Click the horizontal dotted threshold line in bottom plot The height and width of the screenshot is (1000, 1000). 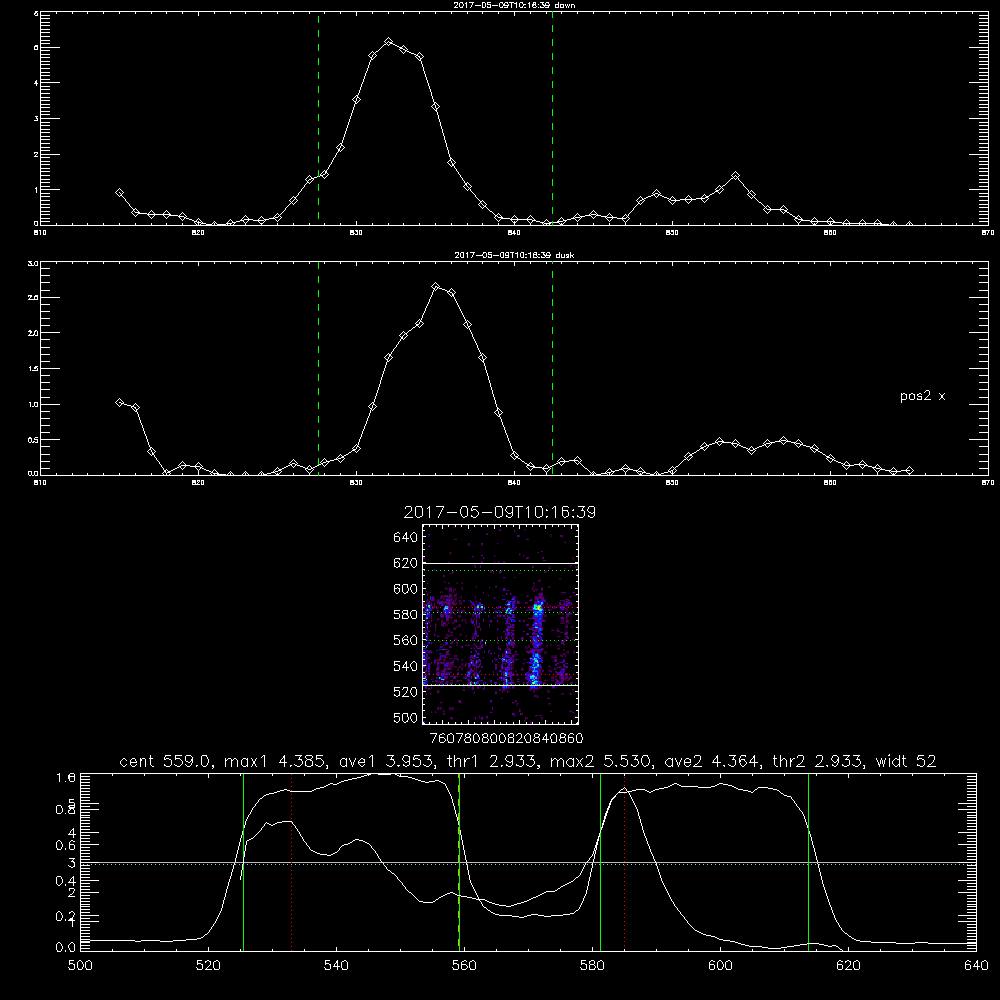pos(528,864)
